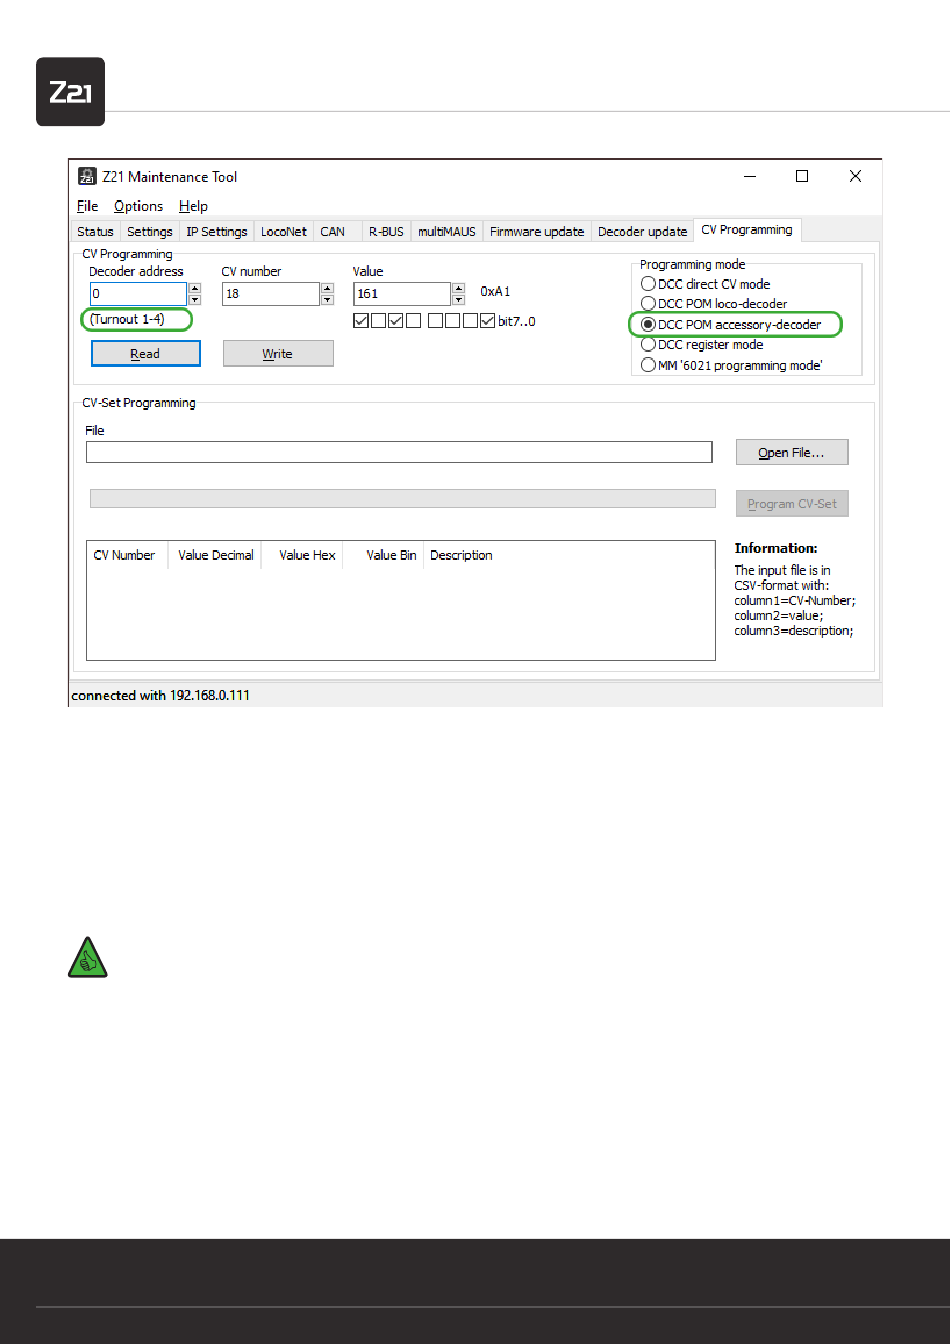Image resolution: width=950 pixels, height=1344 pixels.
Task: Open the Options menu
Action: [x=138, y=206]
